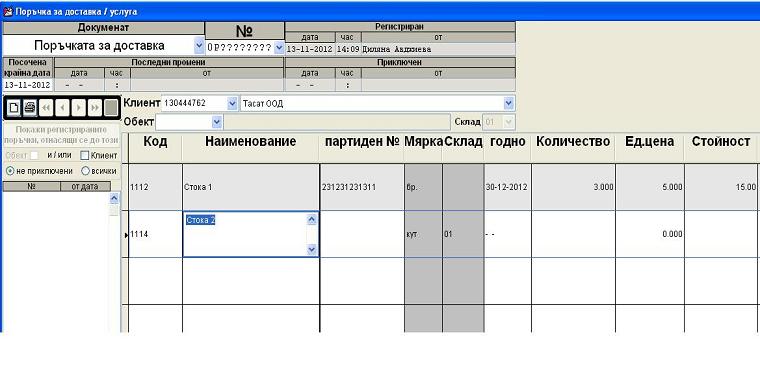Go to previous record arrow button
The width and height of the screenshot is (760, 385).
(x=62, y=108)
